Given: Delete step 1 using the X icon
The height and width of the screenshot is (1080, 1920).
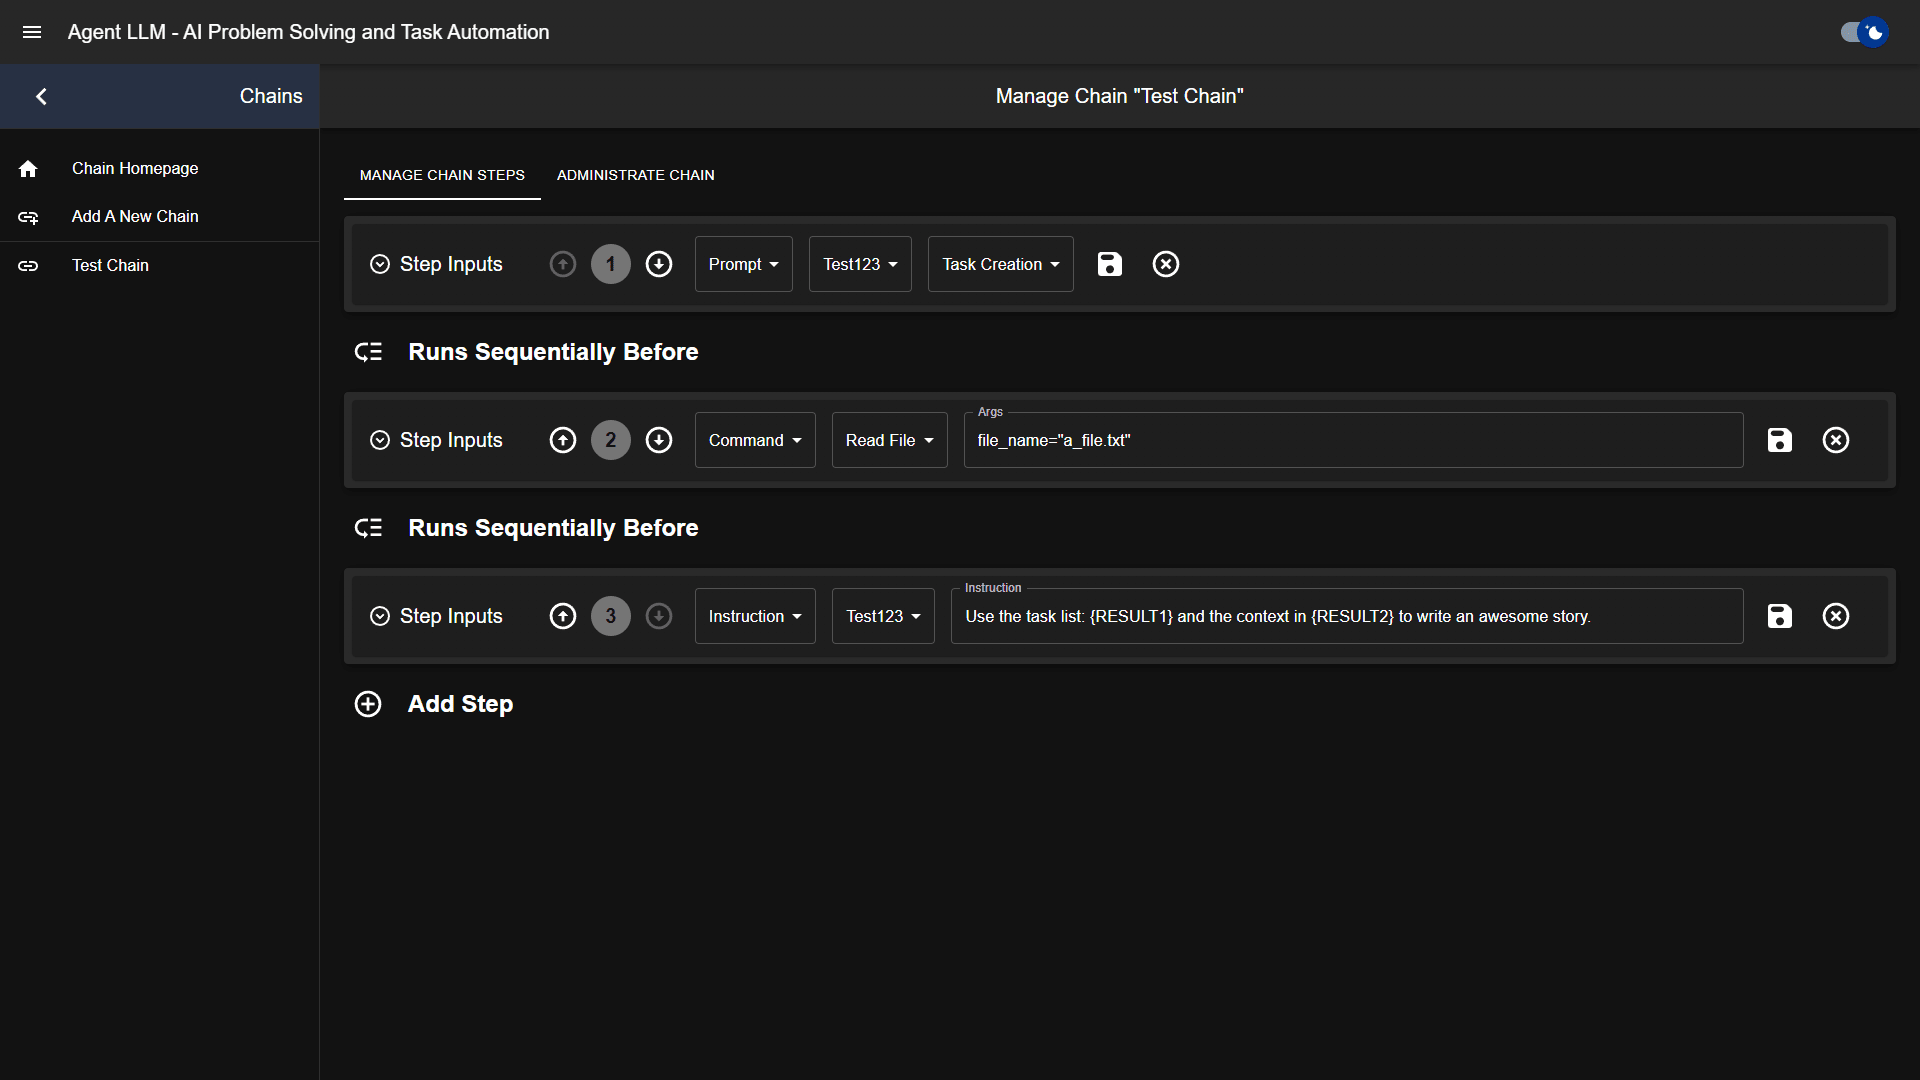Looking at the screenshot, I should 1166,264.
